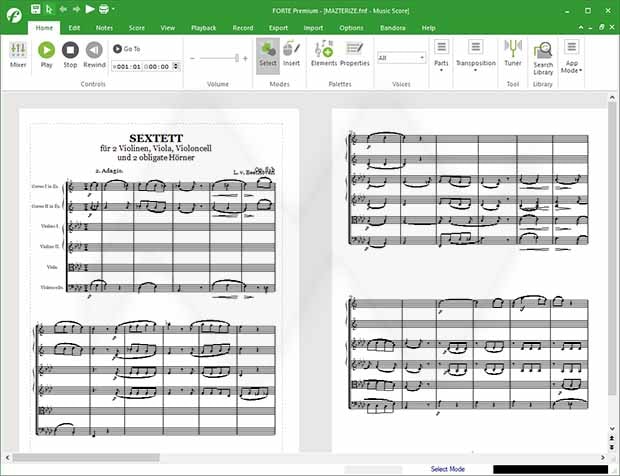Click the horizontal scrollbar right arrow
The image size is (620, 476).
(603, 457)
